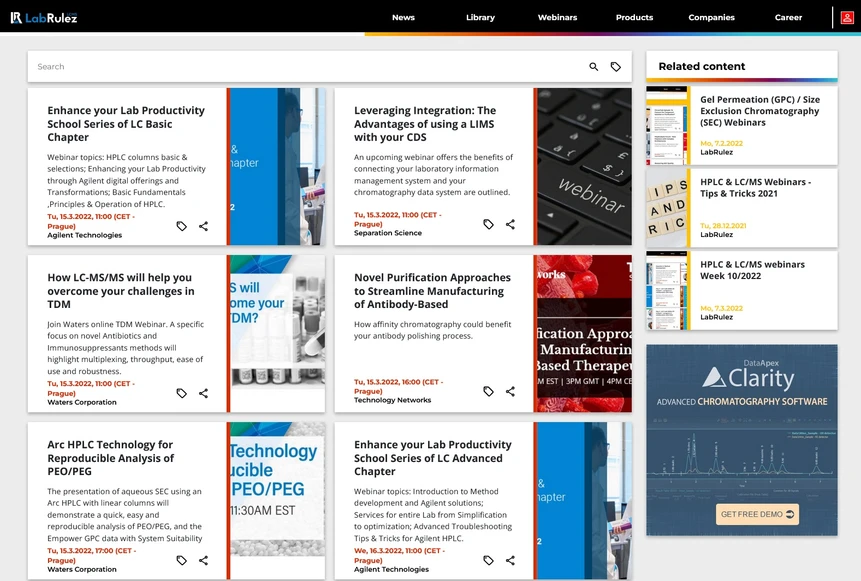Open Gel Permeation (GPC) / SEC Webinars related item
The width and height of the screenshot is (861, 581).
[x=759, y=111]
